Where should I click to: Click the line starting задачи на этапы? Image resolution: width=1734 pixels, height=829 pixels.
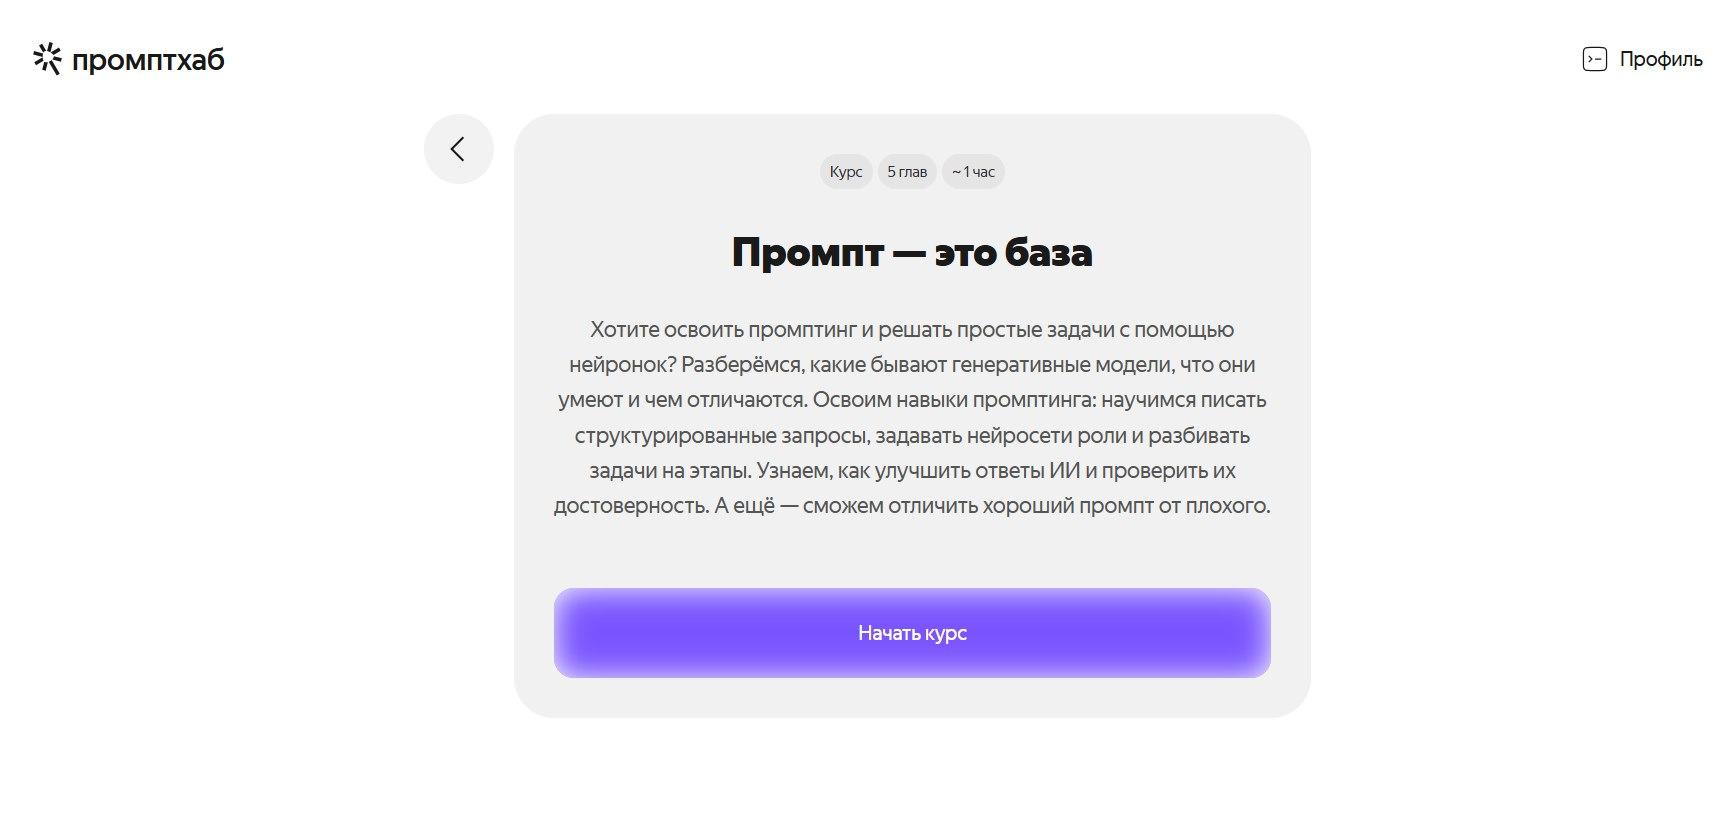911,471
